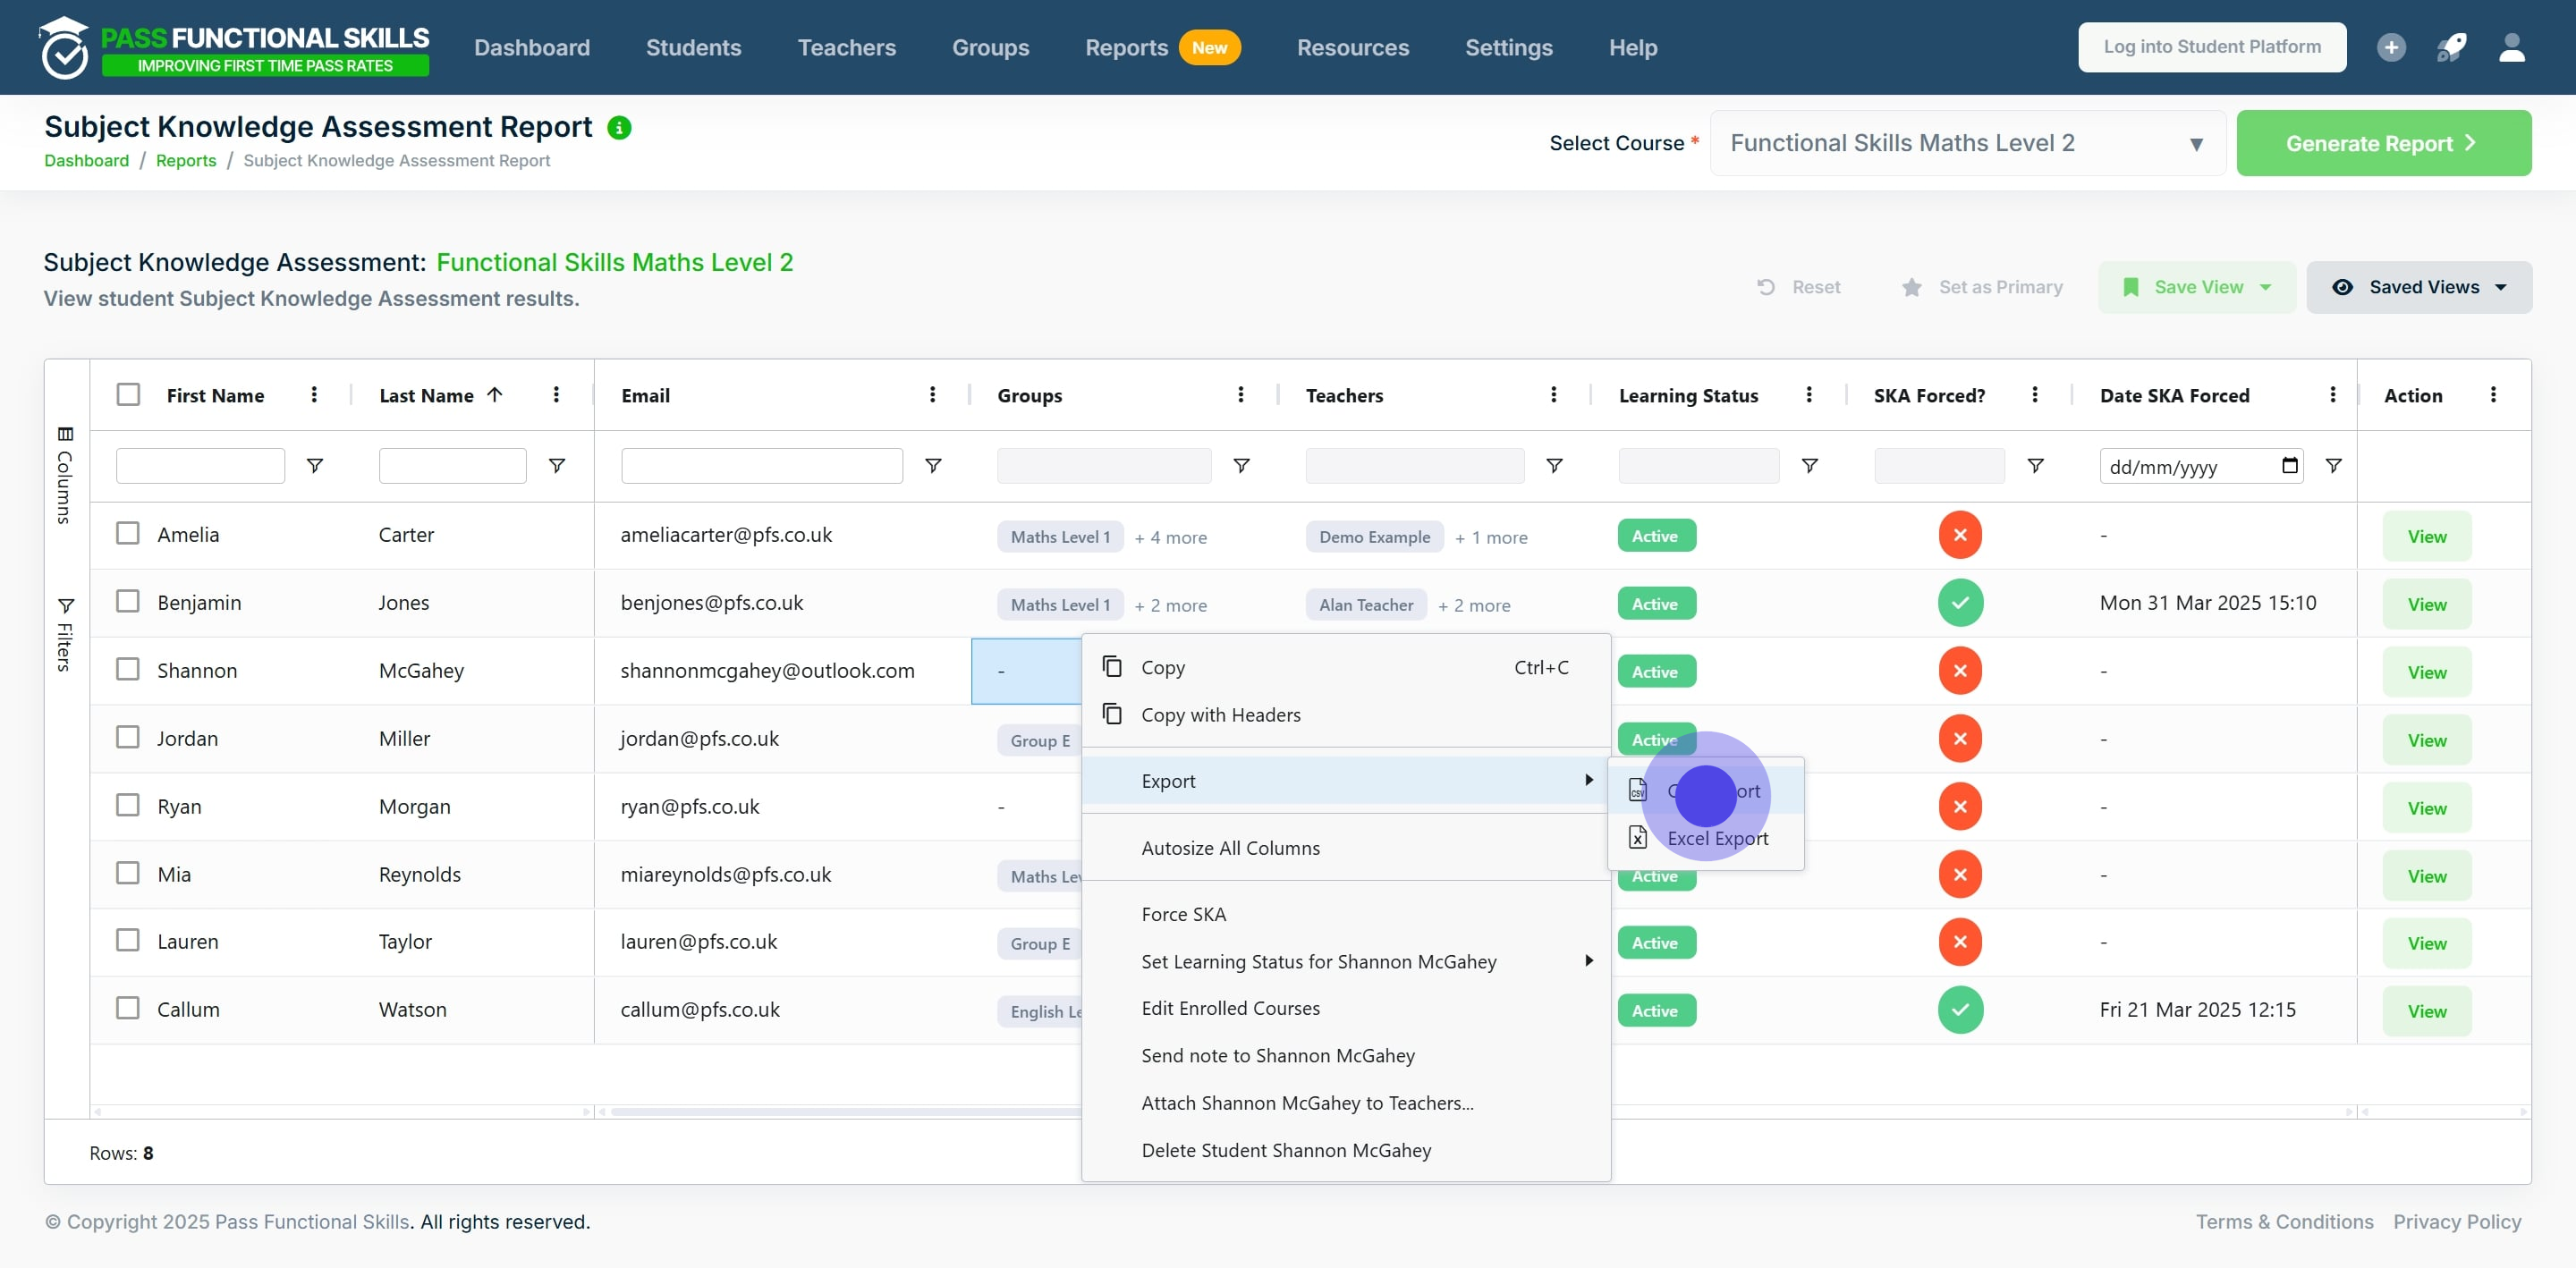Open First Name column three-dot menu
The width and height of the screenshot is (2576, 1268).
point(314,395)
